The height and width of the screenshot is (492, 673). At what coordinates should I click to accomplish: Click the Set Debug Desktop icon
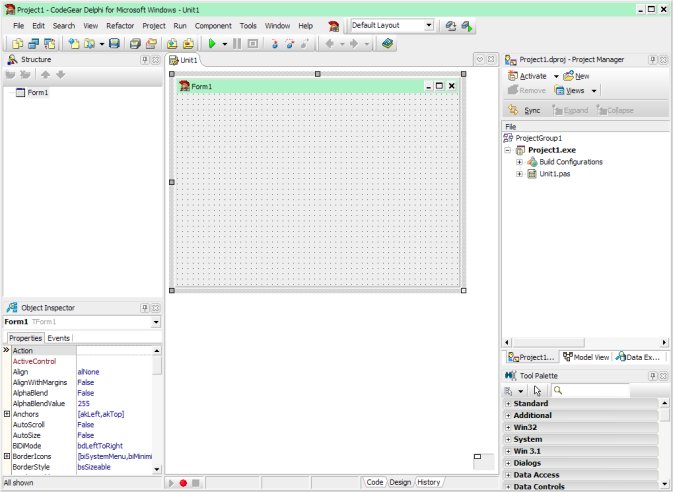pyautogui.click(x=467, y=26)
